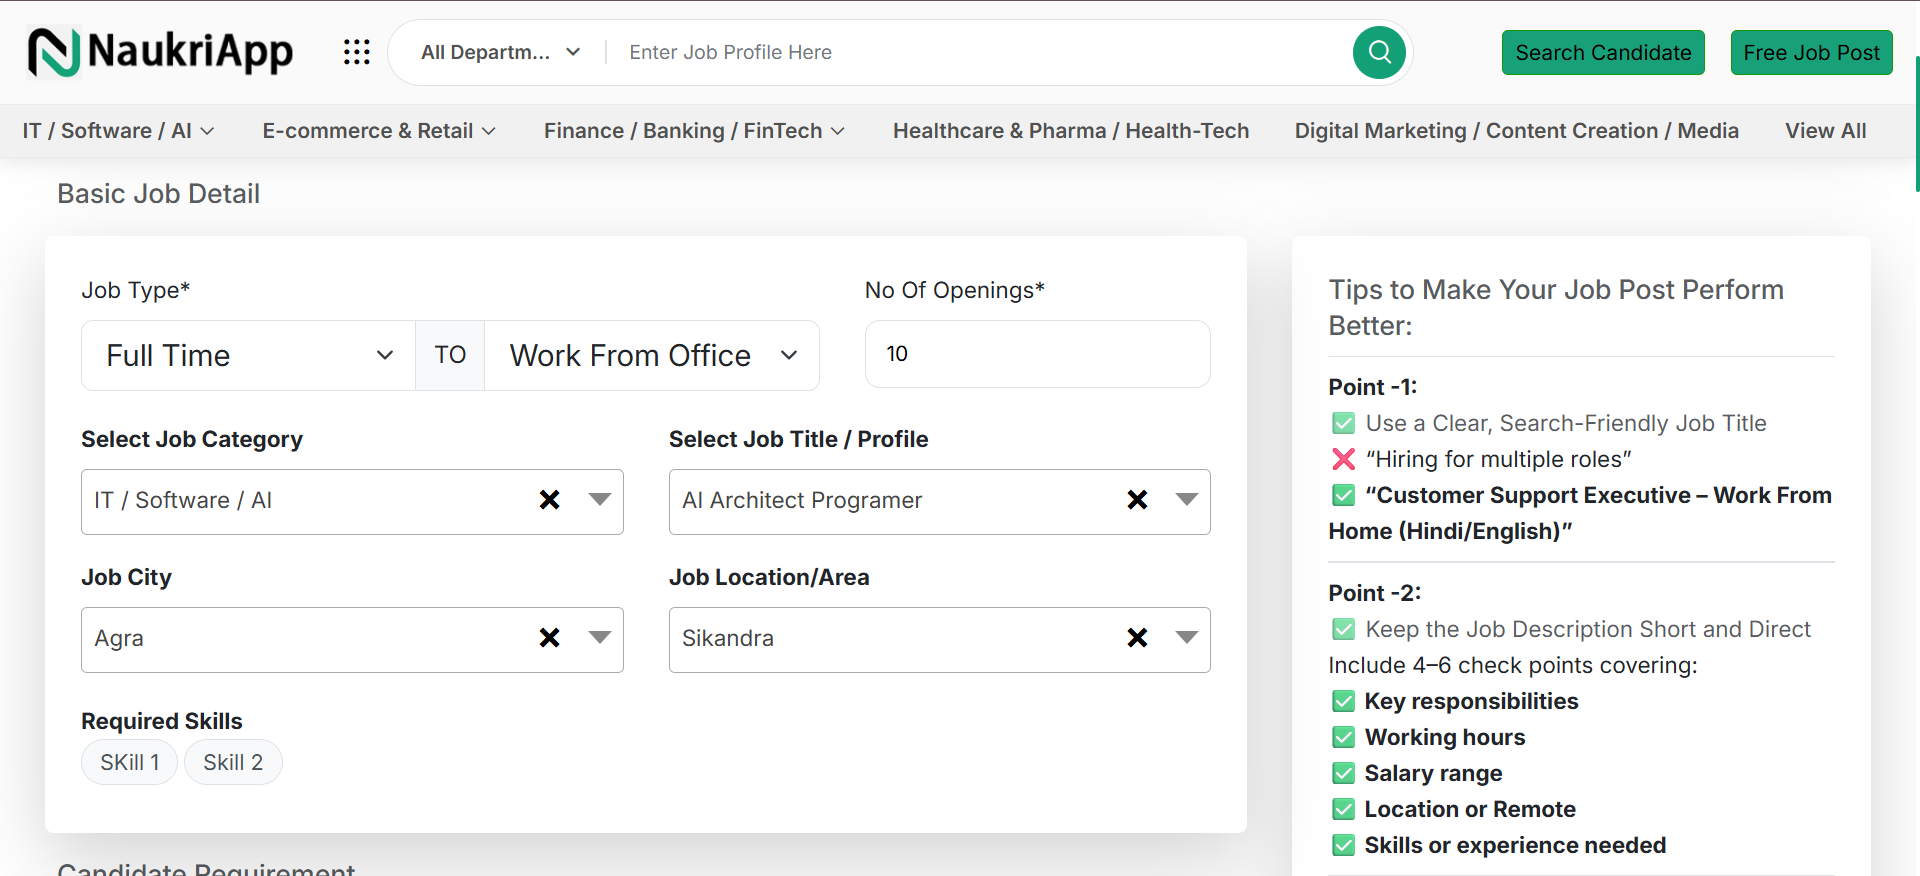Click the green search magnifier button
Screen dimensions: 1920x876
point(1379,52)
